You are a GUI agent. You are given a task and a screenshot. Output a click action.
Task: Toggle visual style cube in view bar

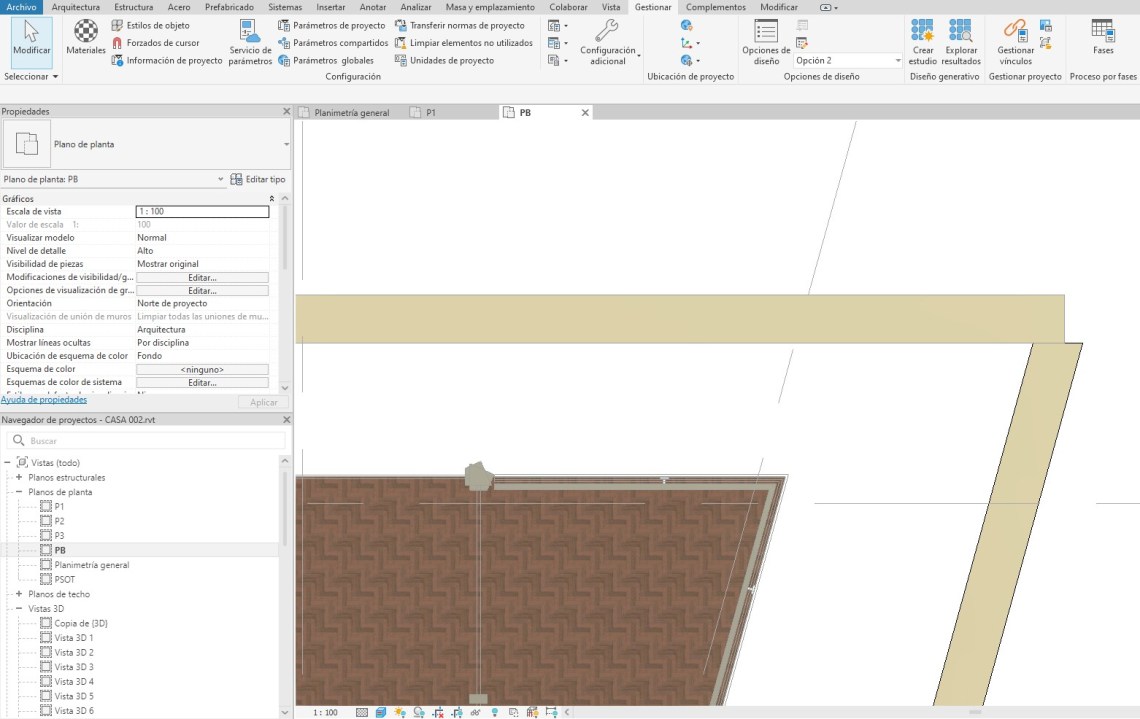381,712
